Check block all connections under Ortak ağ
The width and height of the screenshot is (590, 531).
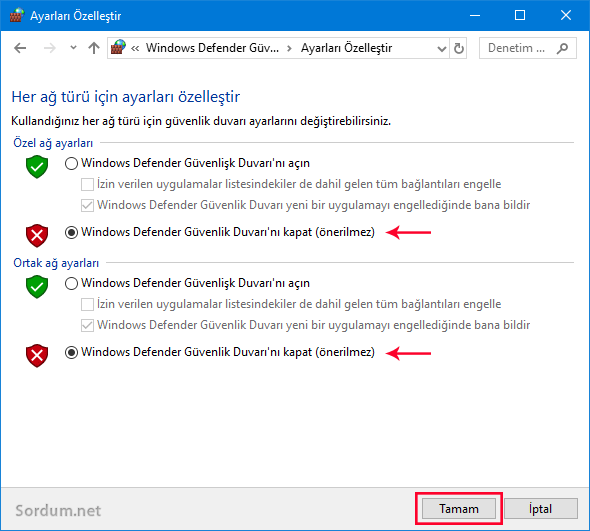pyautogui.click(x=87, y=304)
